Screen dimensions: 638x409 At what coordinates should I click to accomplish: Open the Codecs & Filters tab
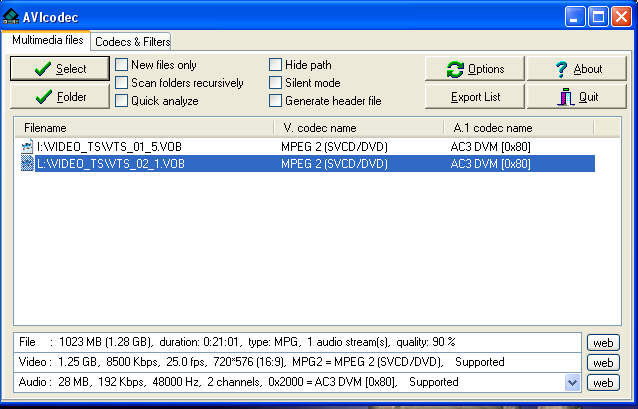(x=132, y=42)
